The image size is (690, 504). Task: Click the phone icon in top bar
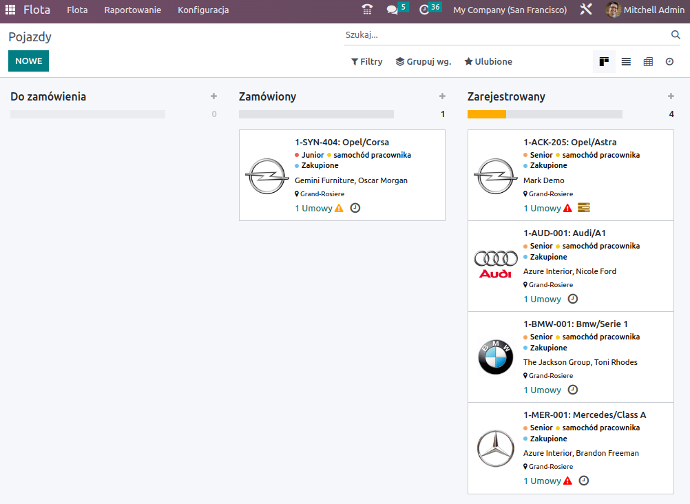367,10
